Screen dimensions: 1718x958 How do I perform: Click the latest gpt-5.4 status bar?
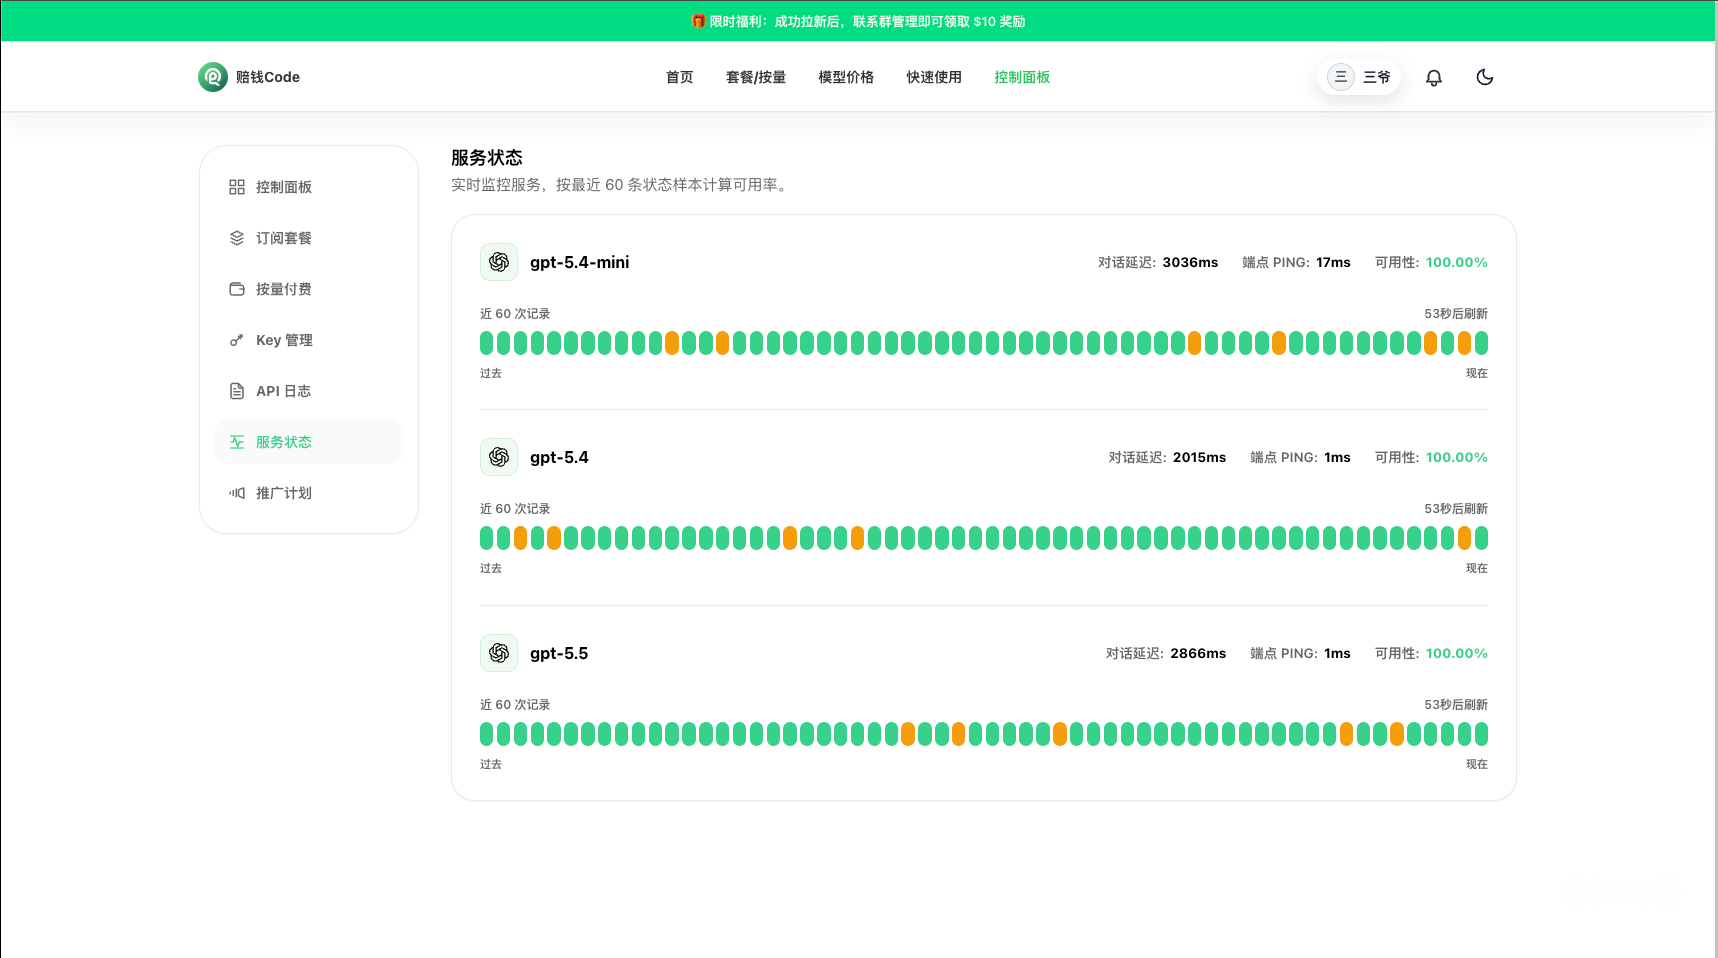pos(1481,538)
